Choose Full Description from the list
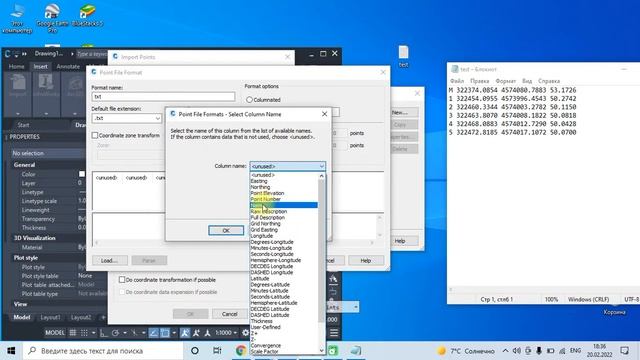This screenshot has width=640, height=360. click(x=284, y=218)
